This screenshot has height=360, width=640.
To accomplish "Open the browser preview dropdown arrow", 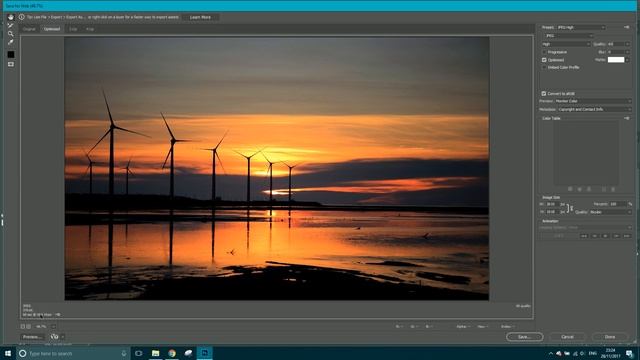I will 62,337.
